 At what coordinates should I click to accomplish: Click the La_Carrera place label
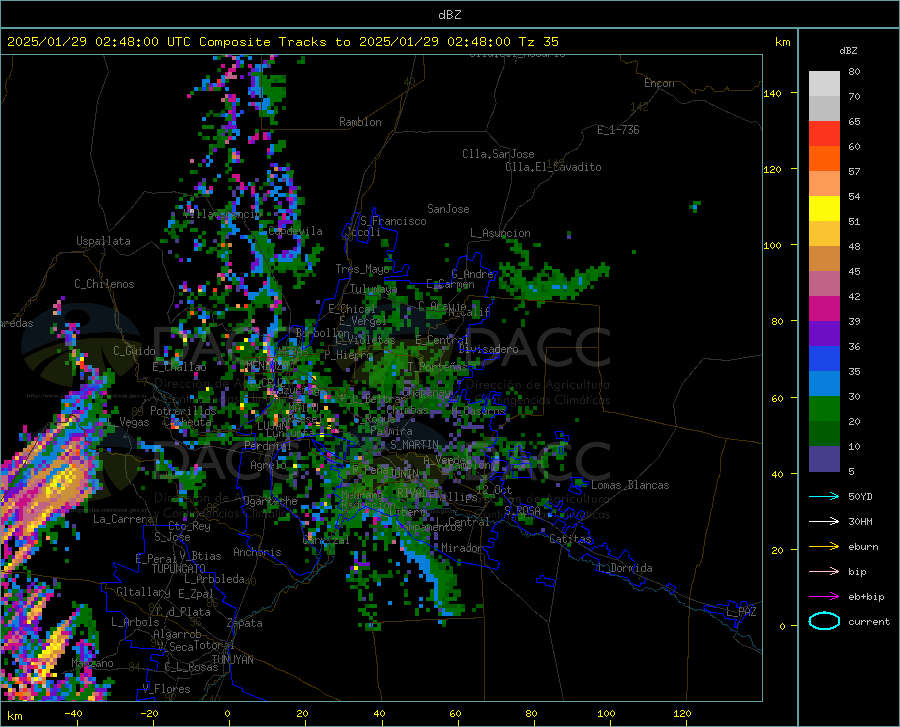pyautogui.click(x=123, y=519)
